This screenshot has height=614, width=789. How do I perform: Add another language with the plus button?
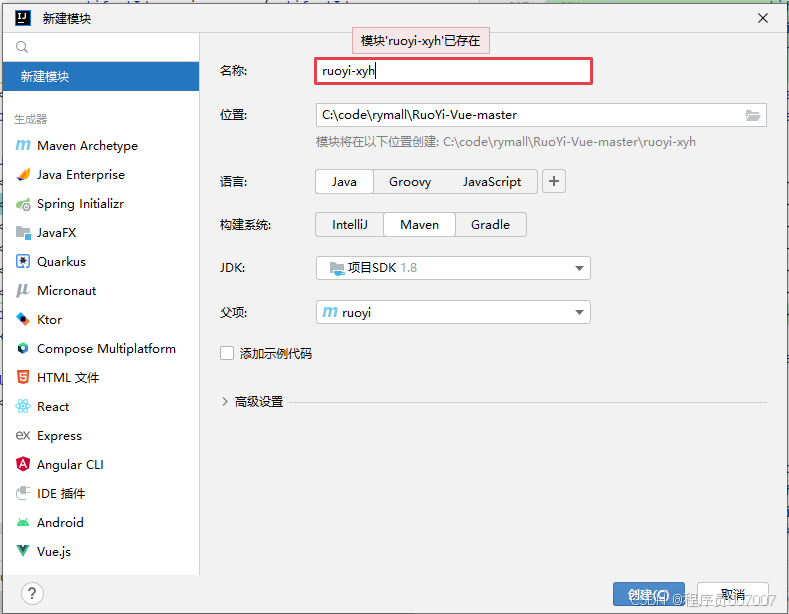click(x=554, y=181)
